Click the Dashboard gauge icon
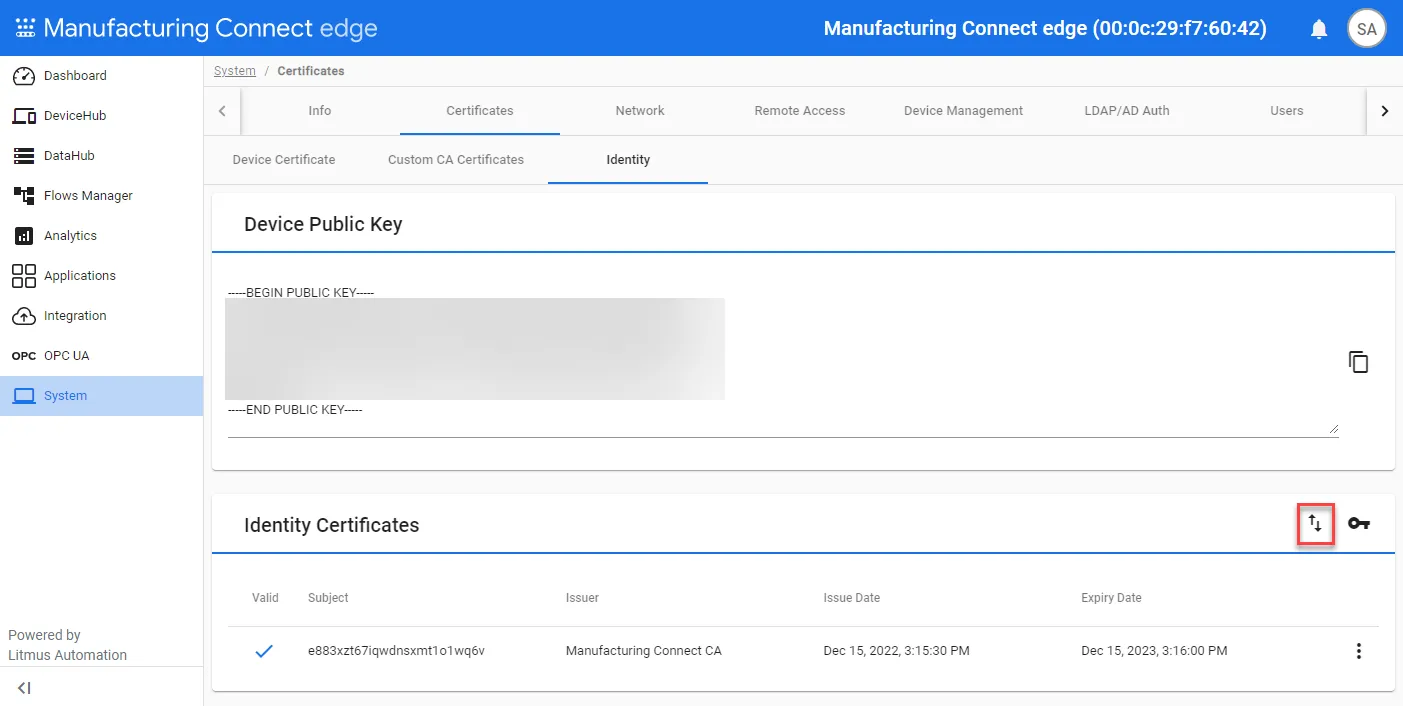 (x=24, y=76)
